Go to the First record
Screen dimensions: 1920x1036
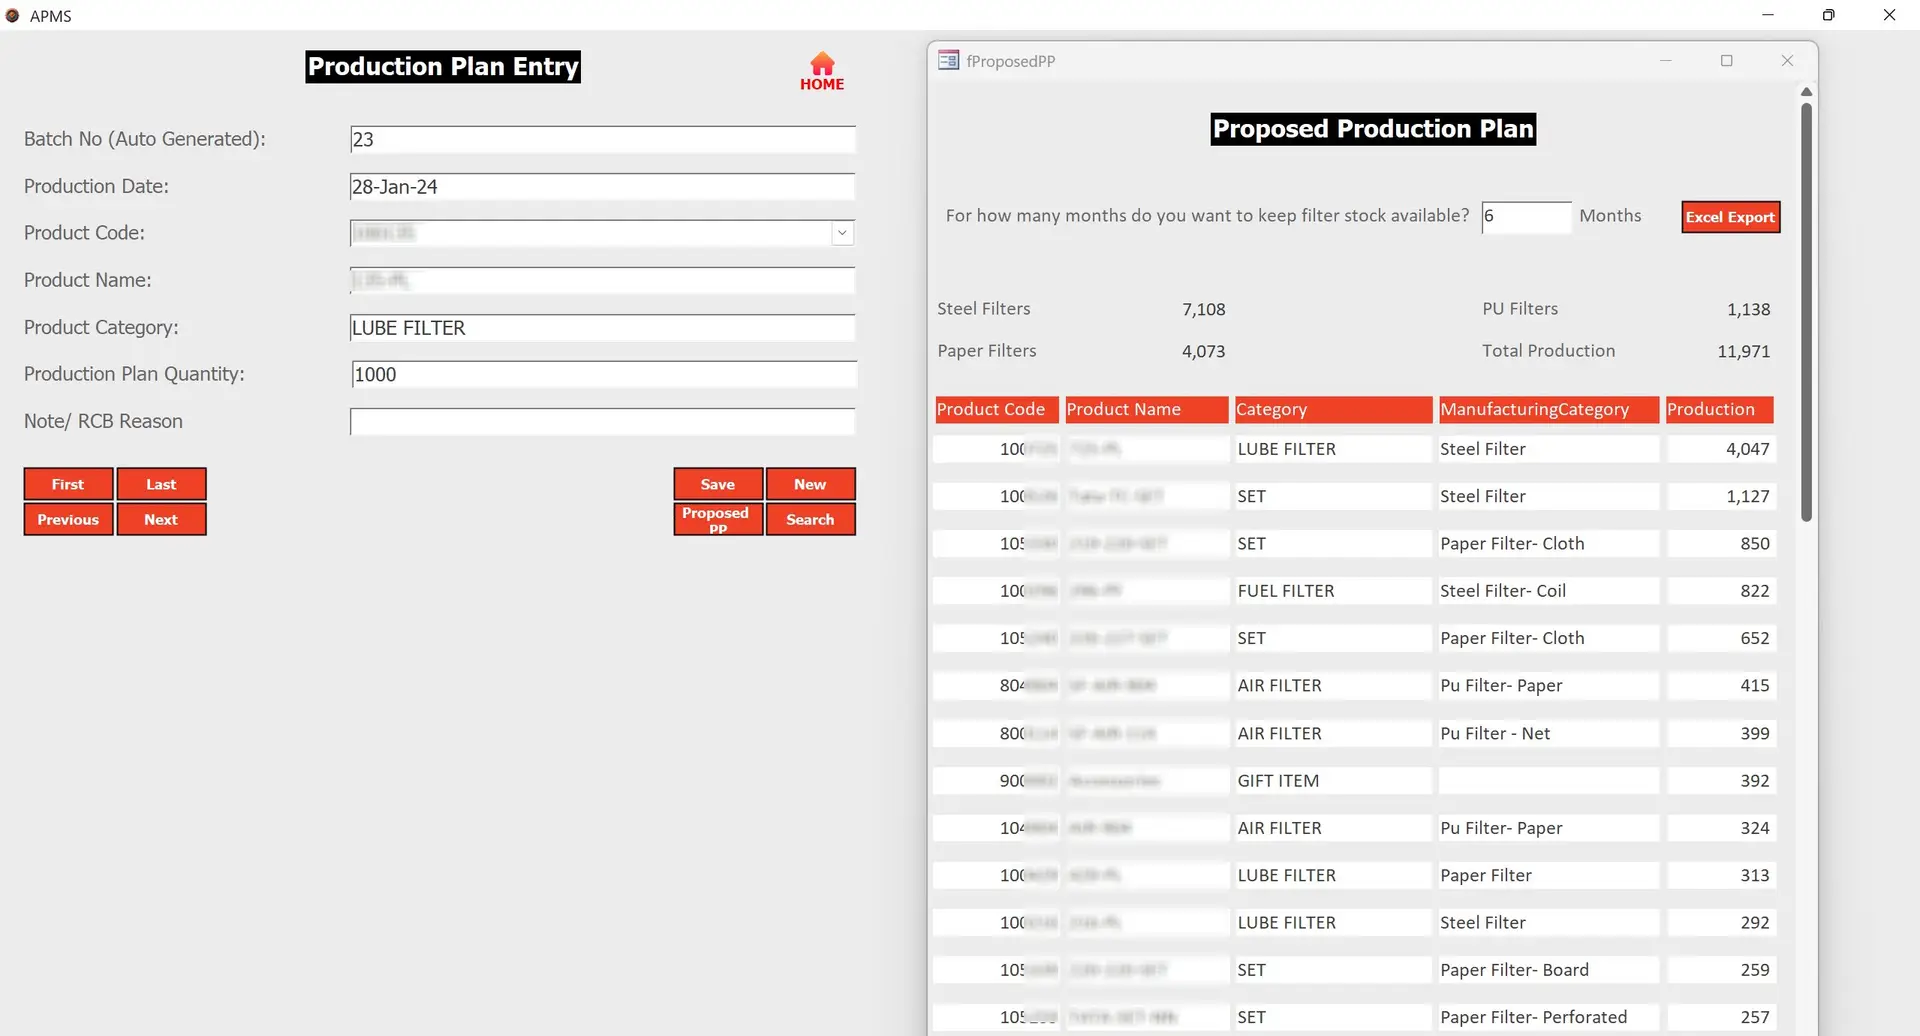pos(68,484)
